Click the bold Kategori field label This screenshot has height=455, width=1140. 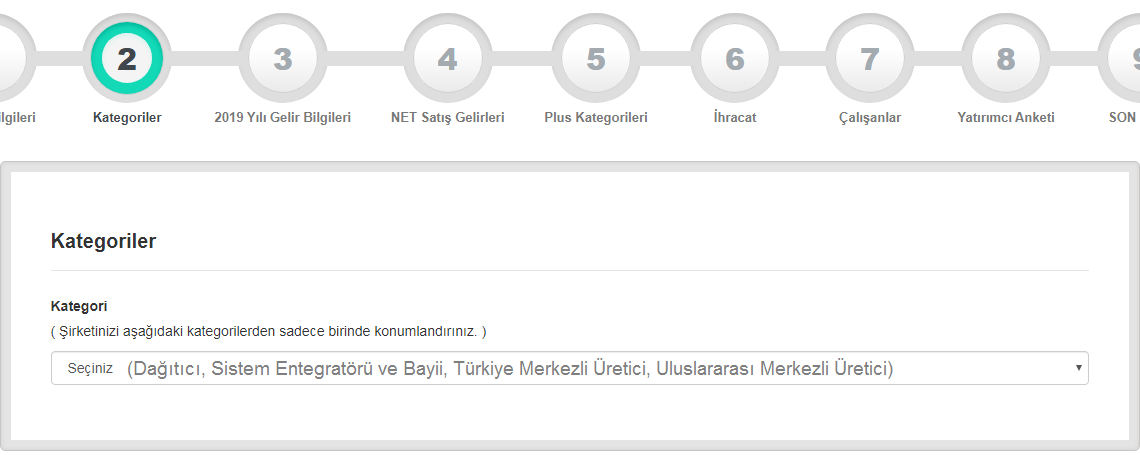[x=79, y=306]
